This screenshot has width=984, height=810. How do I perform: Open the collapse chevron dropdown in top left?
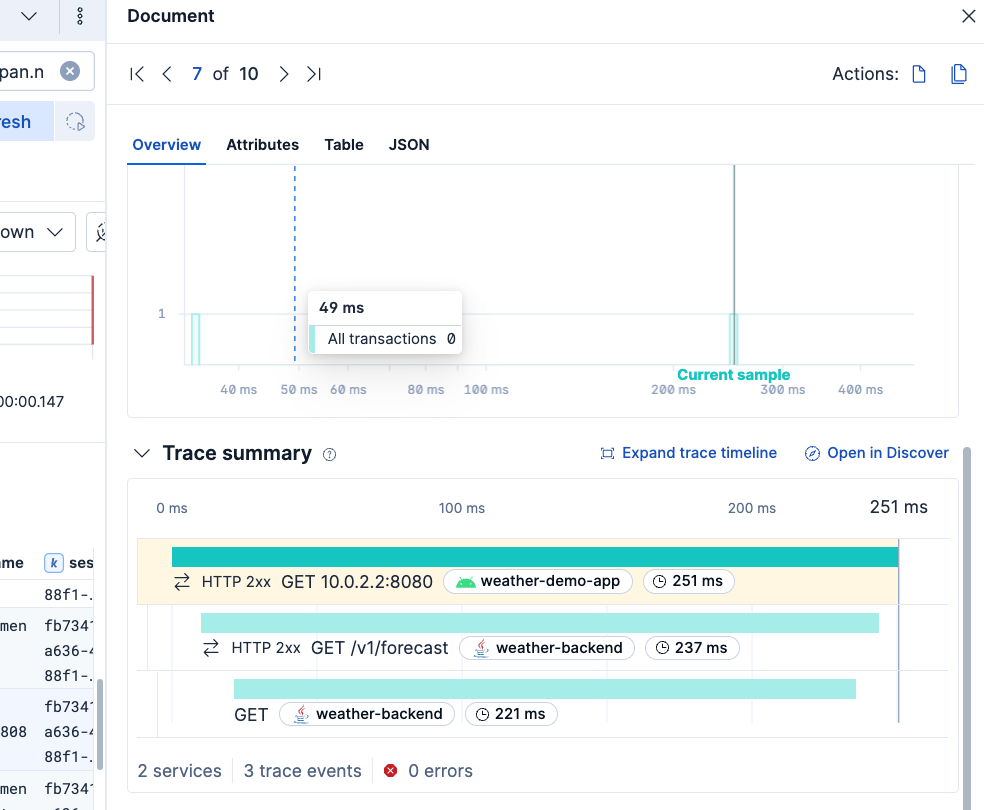(x=29, y=16)
